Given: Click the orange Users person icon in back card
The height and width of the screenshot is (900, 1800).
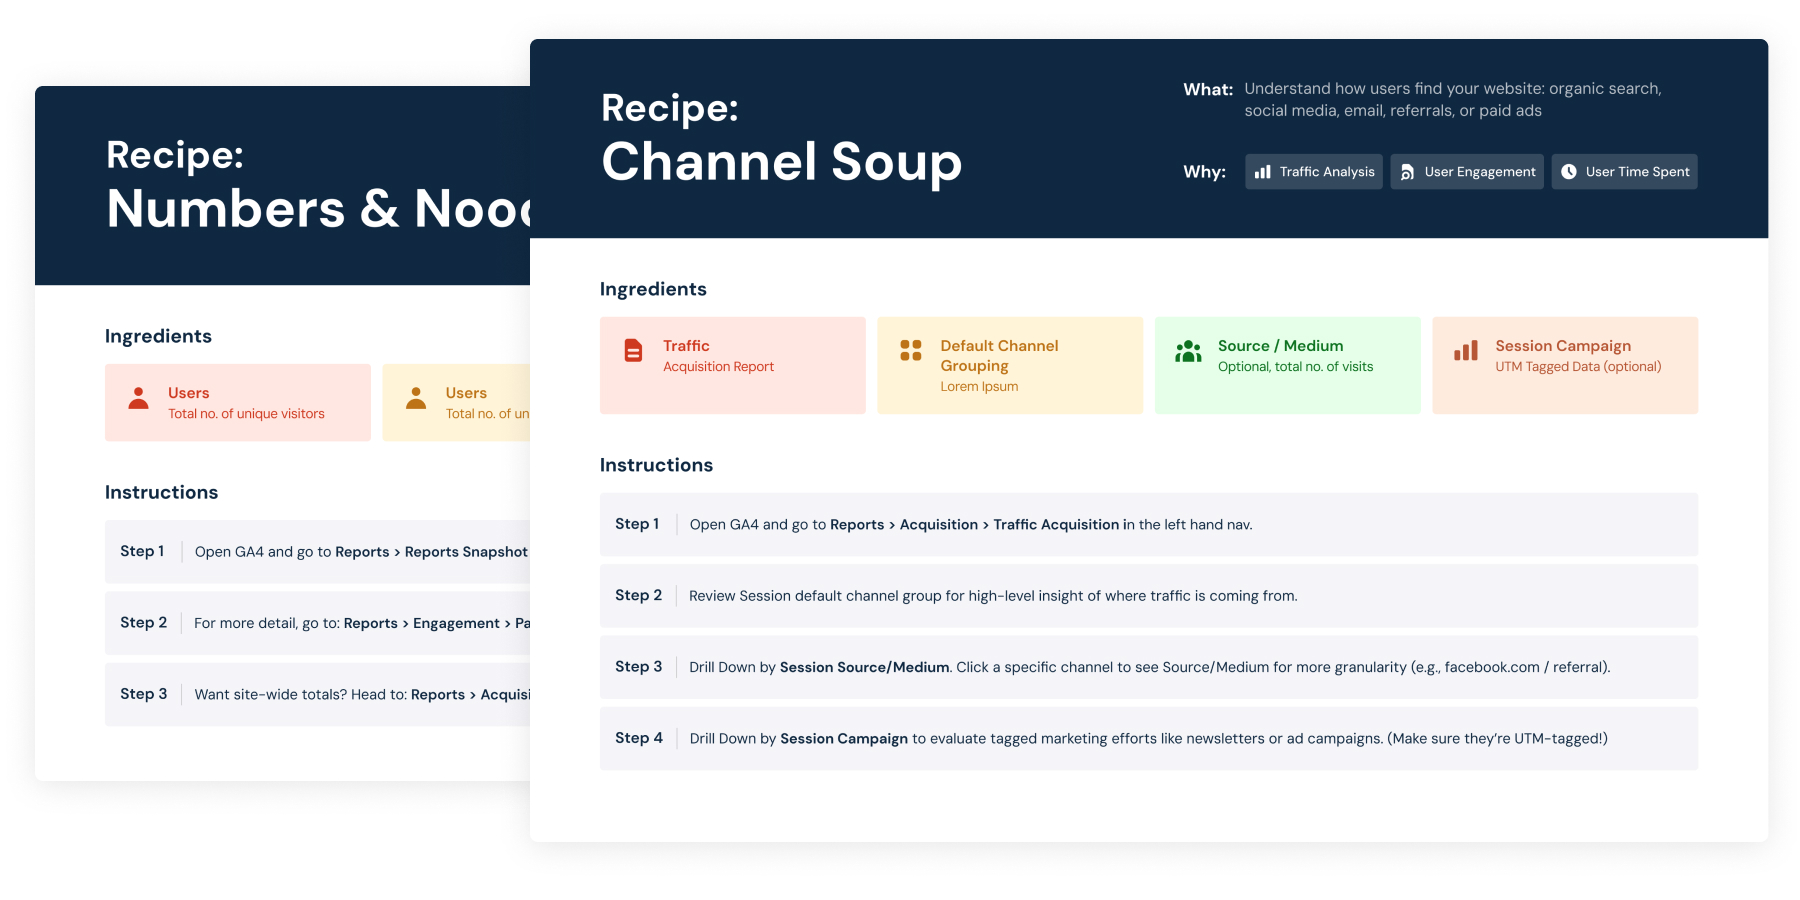Looking at the screenshot, I should pyautogui.click(x=416, y=398).
